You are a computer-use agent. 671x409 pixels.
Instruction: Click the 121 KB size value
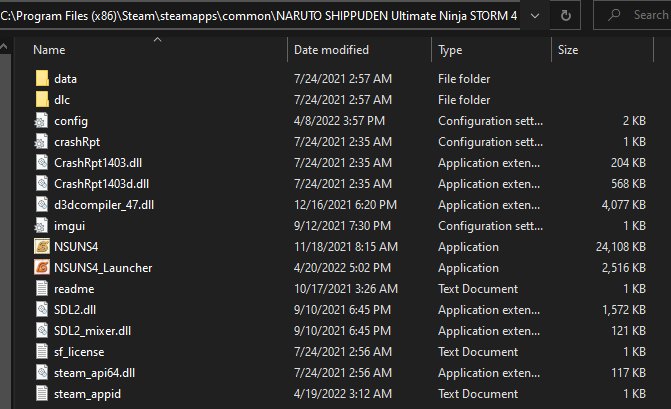629,330
